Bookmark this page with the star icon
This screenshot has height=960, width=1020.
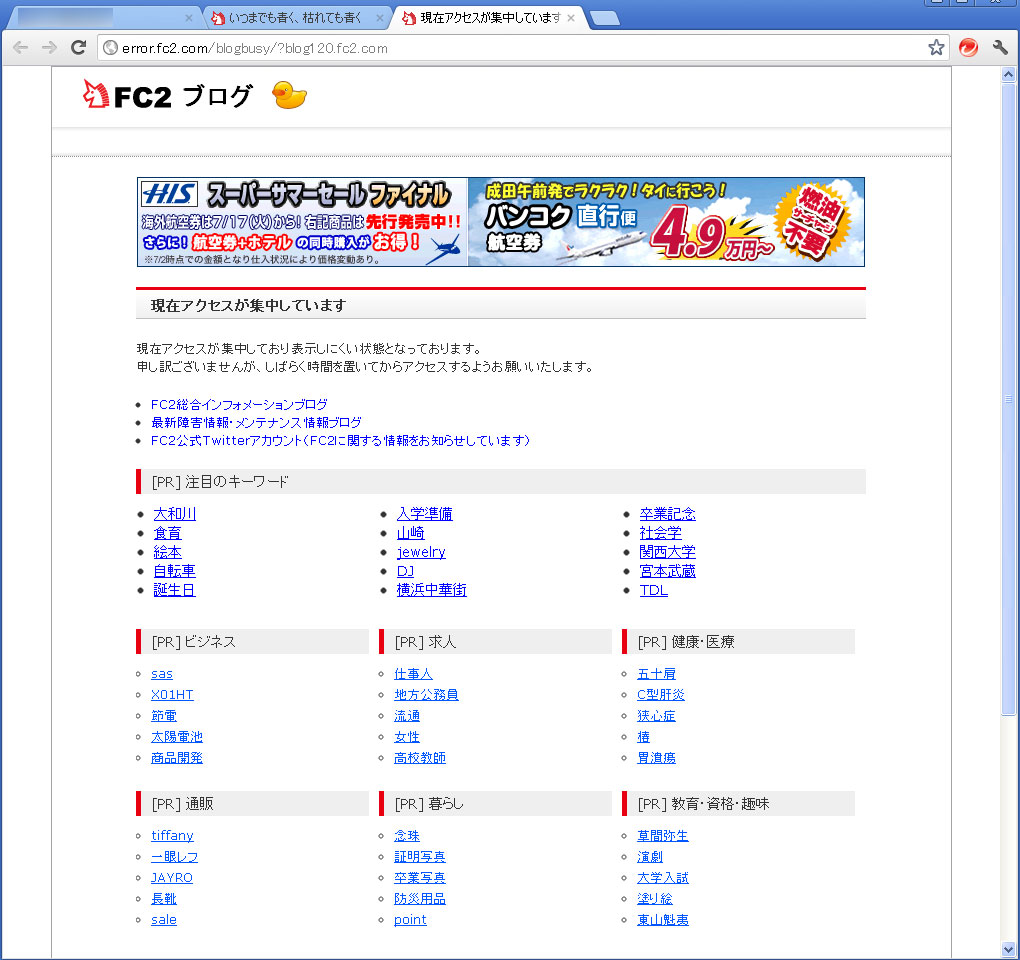[x=936, y=48]
